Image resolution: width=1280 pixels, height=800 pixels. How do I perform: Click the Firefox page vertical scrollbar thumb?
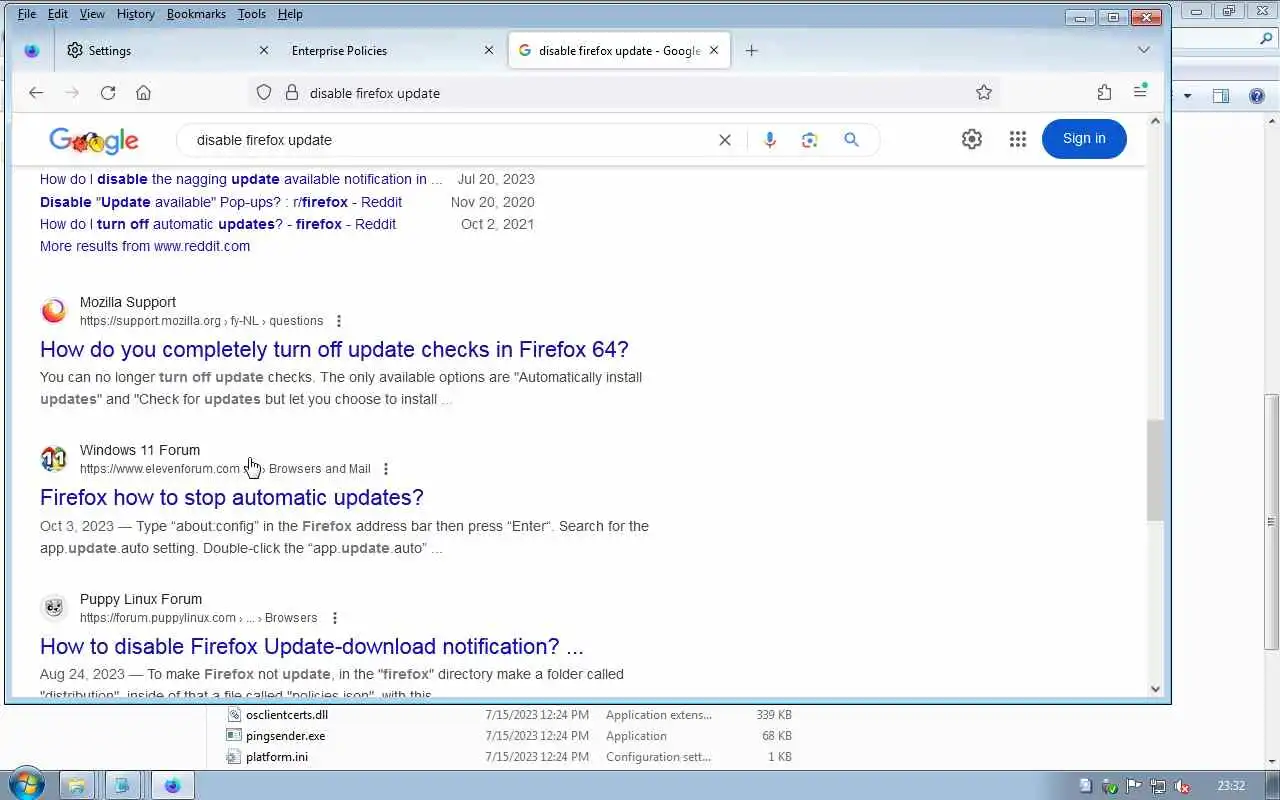point(1155,470)
